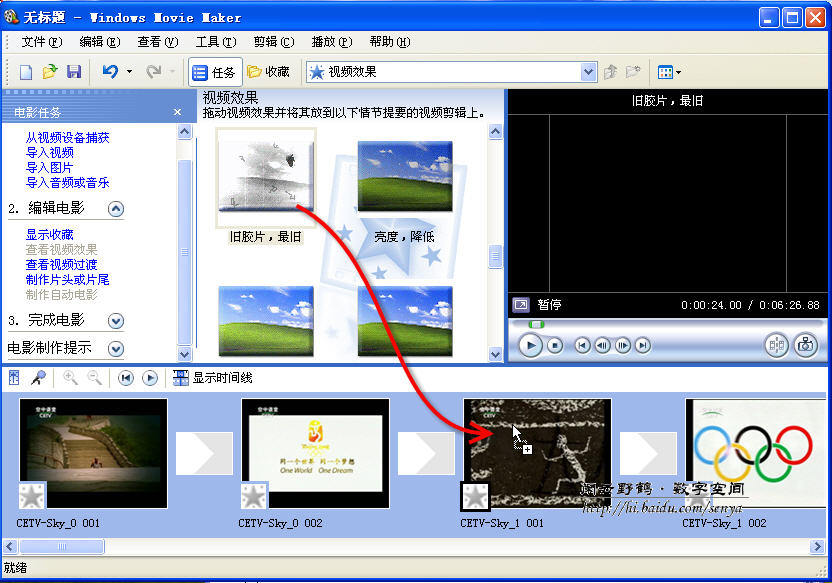832x583 pixels.
Task: Open the 文件 menu
Action: click(41, 42)
